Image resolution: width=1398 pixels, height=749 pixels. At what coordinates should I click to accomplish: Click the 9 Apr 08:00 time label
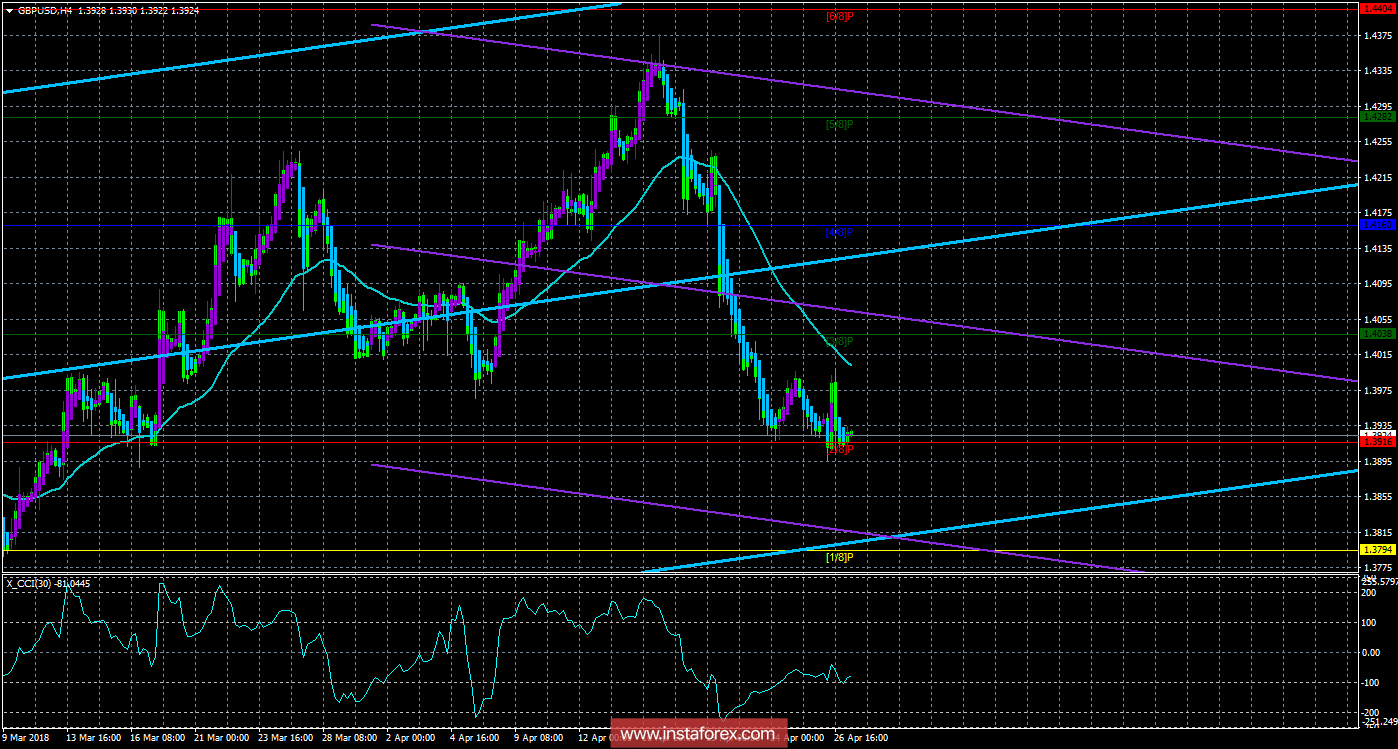coord(541,737)
